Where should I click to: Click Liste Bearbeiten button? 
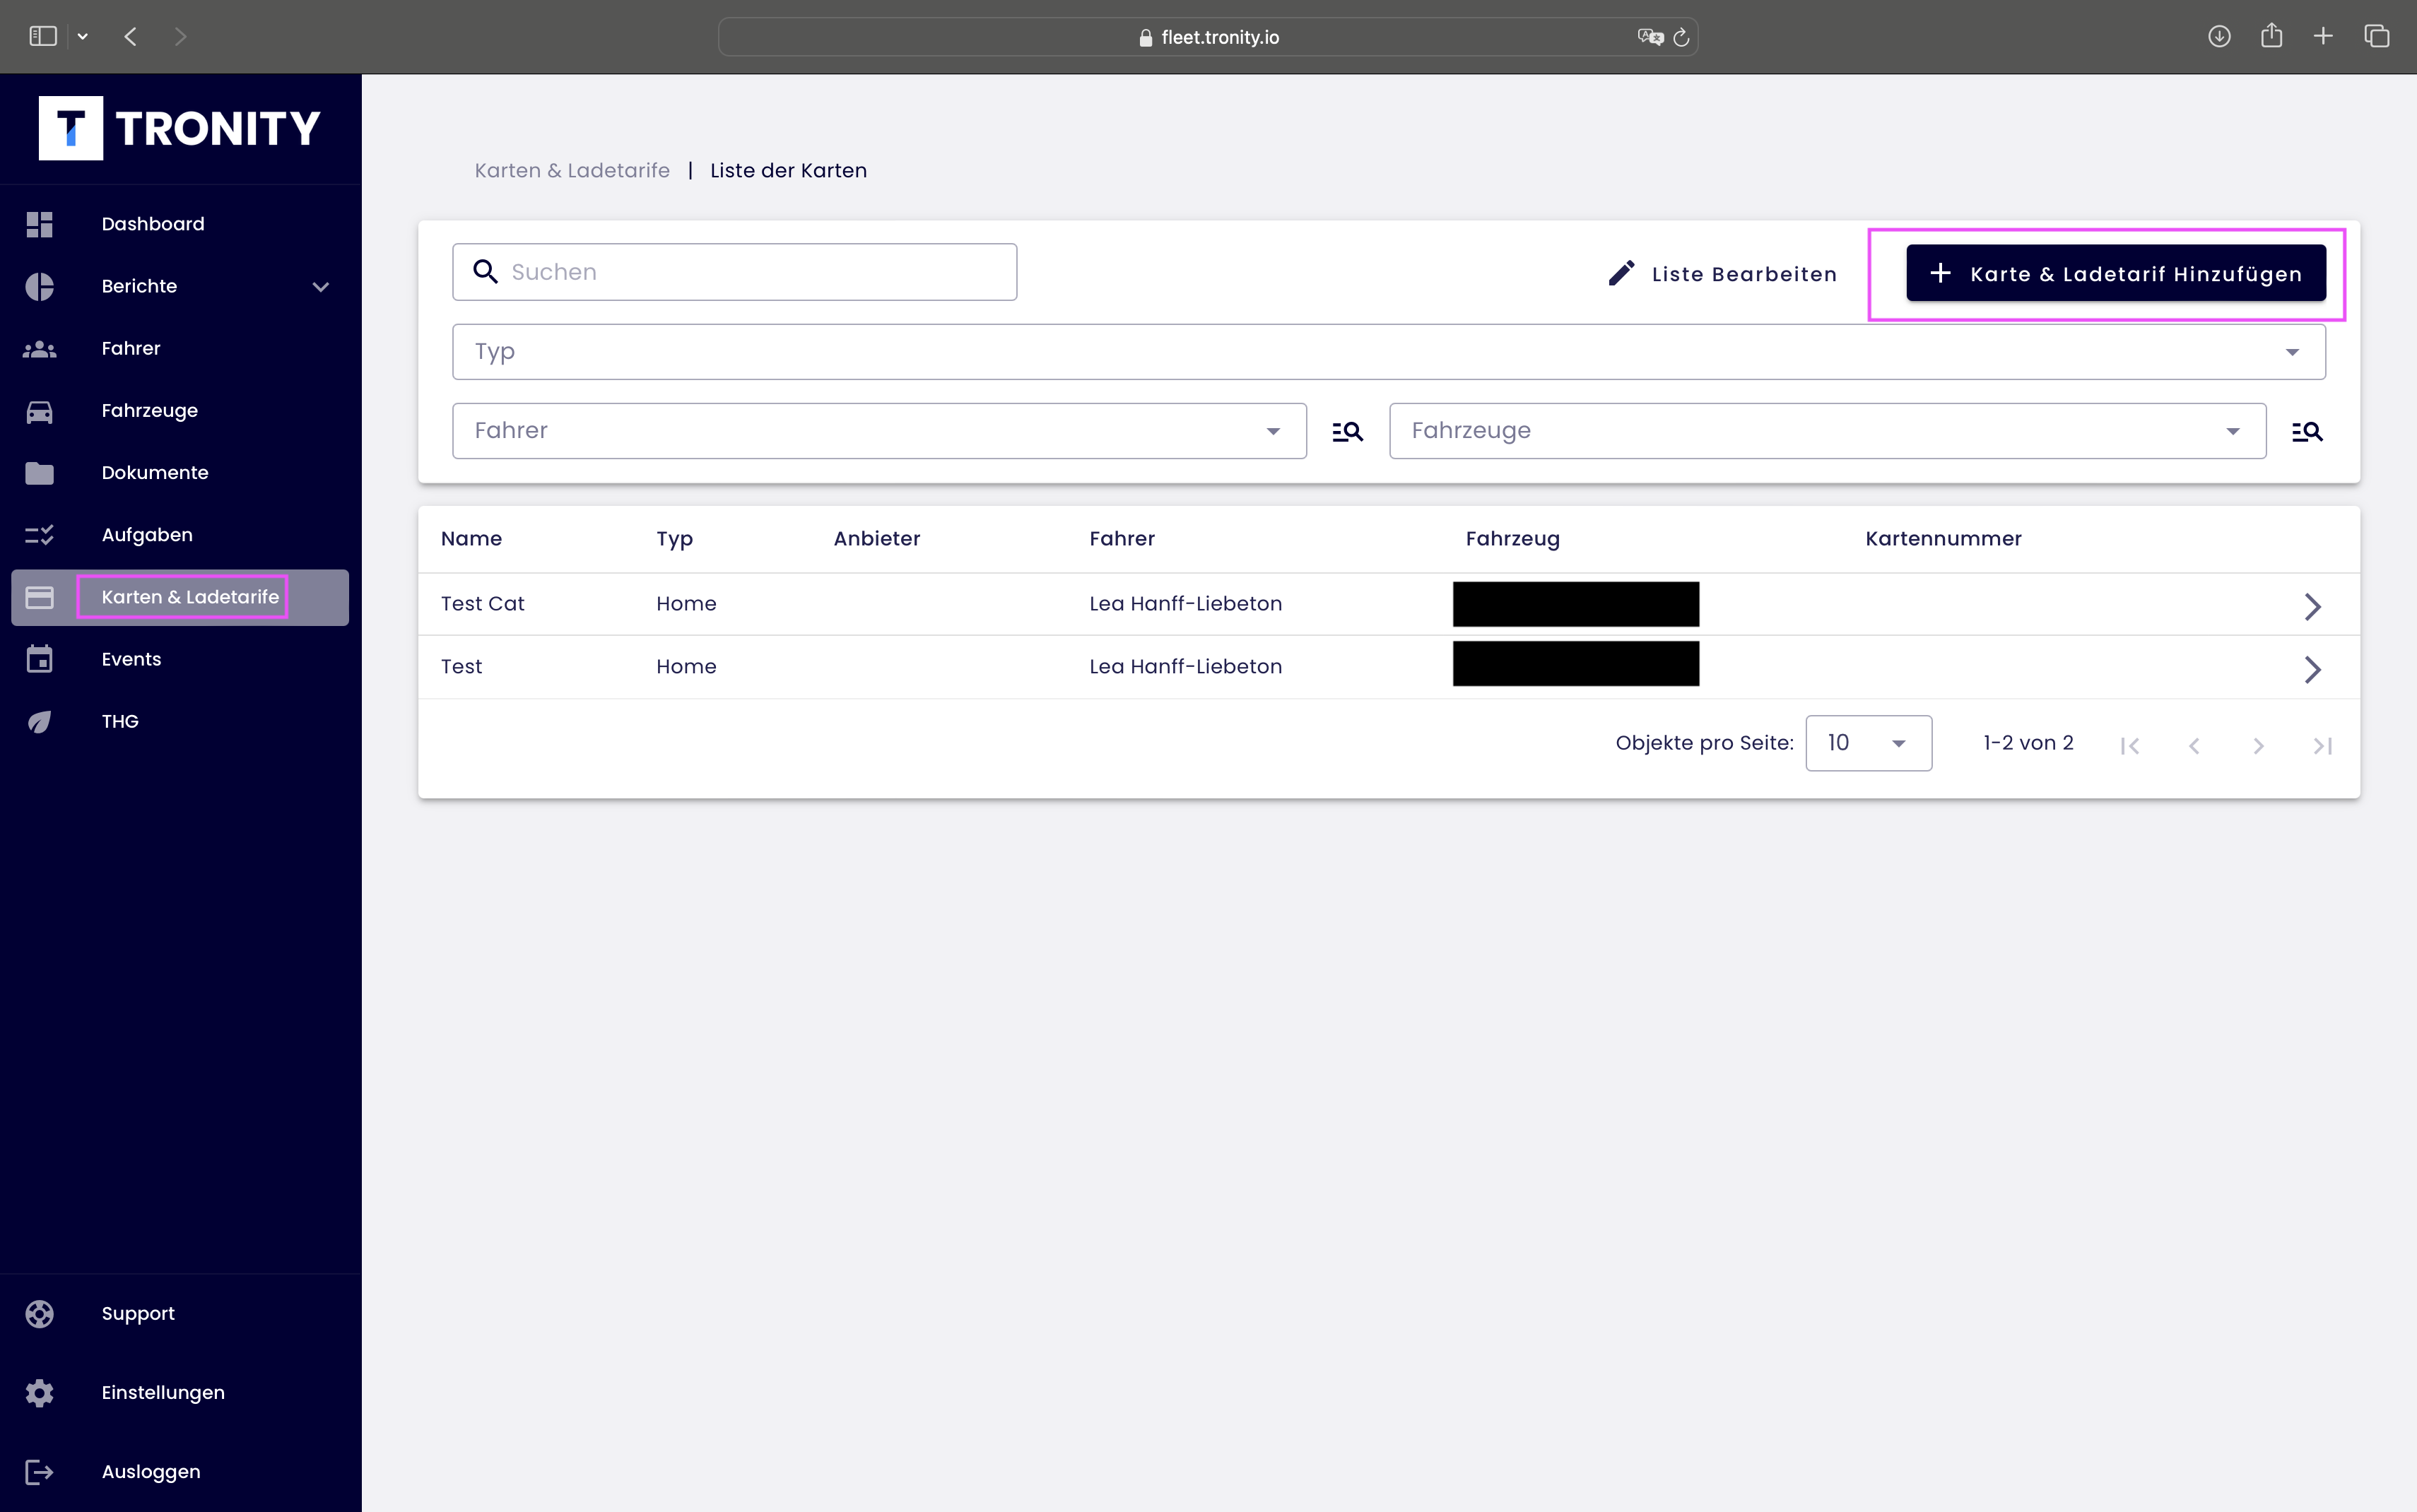pos(1722,274)
